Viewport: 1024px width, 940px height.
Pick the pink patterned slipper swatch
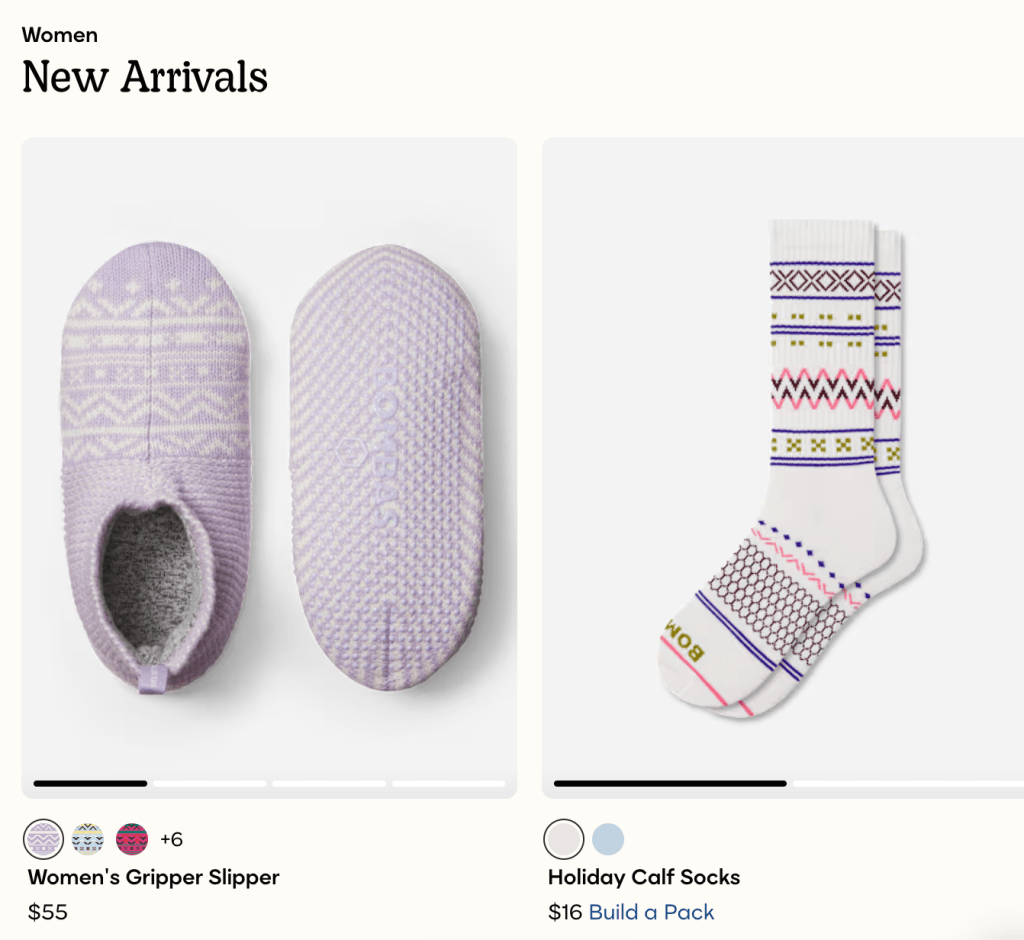coord(132,839)
